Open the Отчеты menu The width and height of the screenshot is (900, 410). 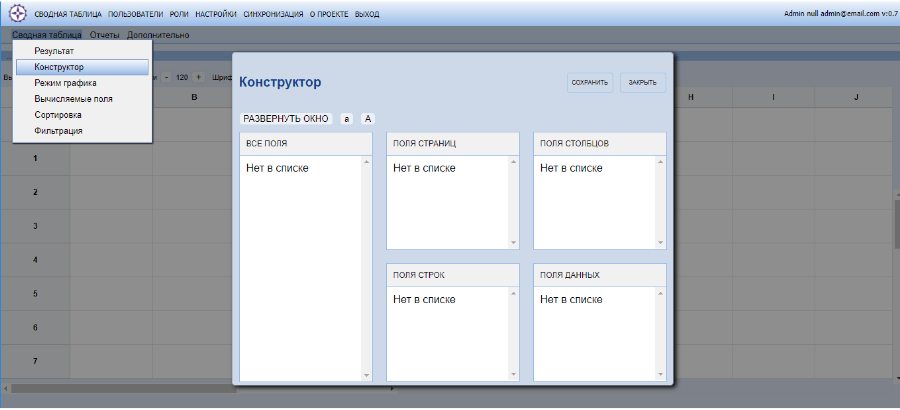coord(104,35)
